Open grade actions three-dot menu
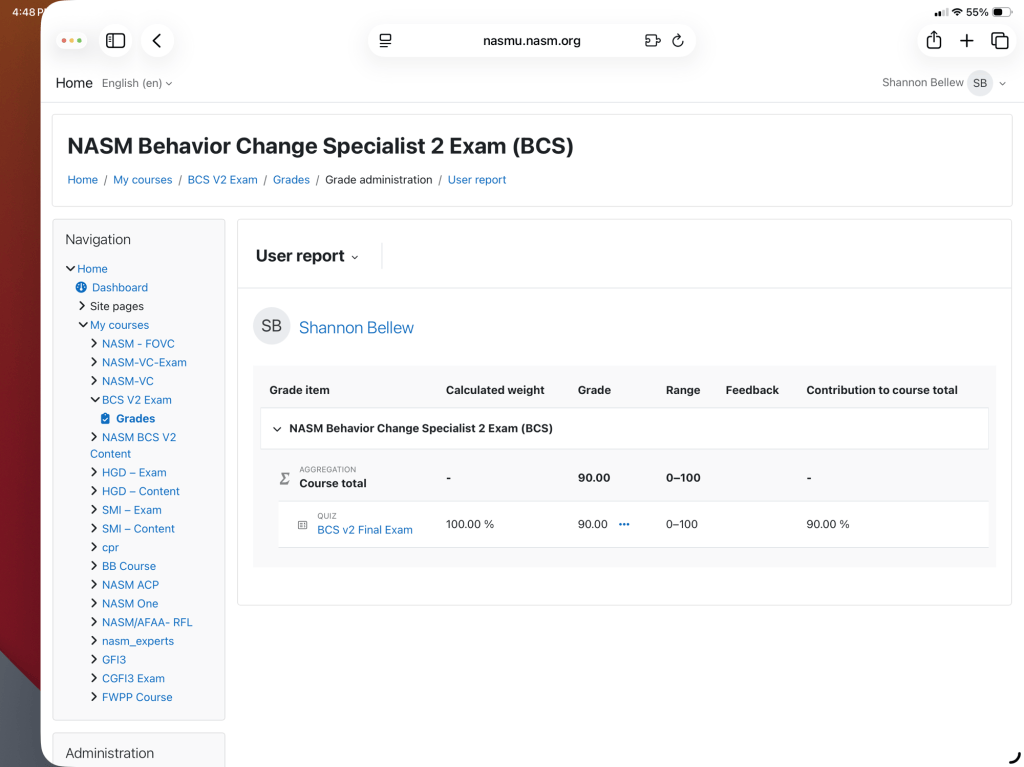 [624, 524]
